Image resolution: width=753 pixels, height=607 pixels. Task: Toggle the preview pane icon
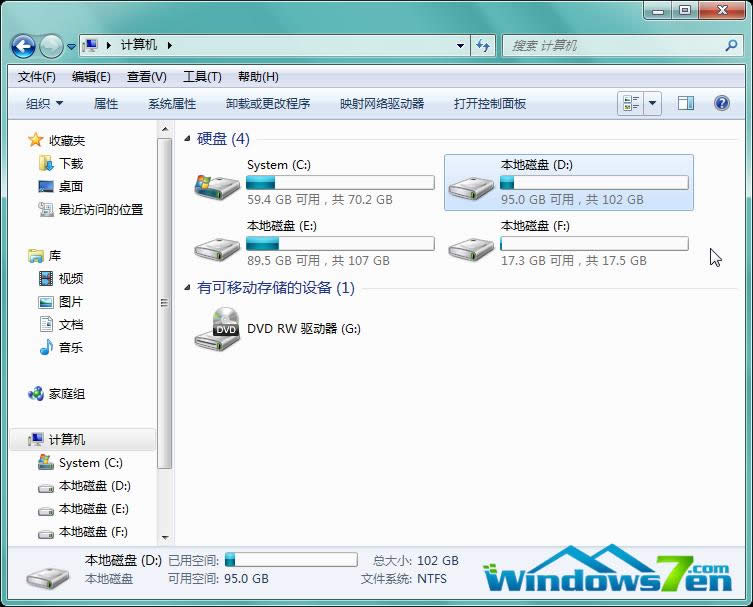click(x=686, y=103)
